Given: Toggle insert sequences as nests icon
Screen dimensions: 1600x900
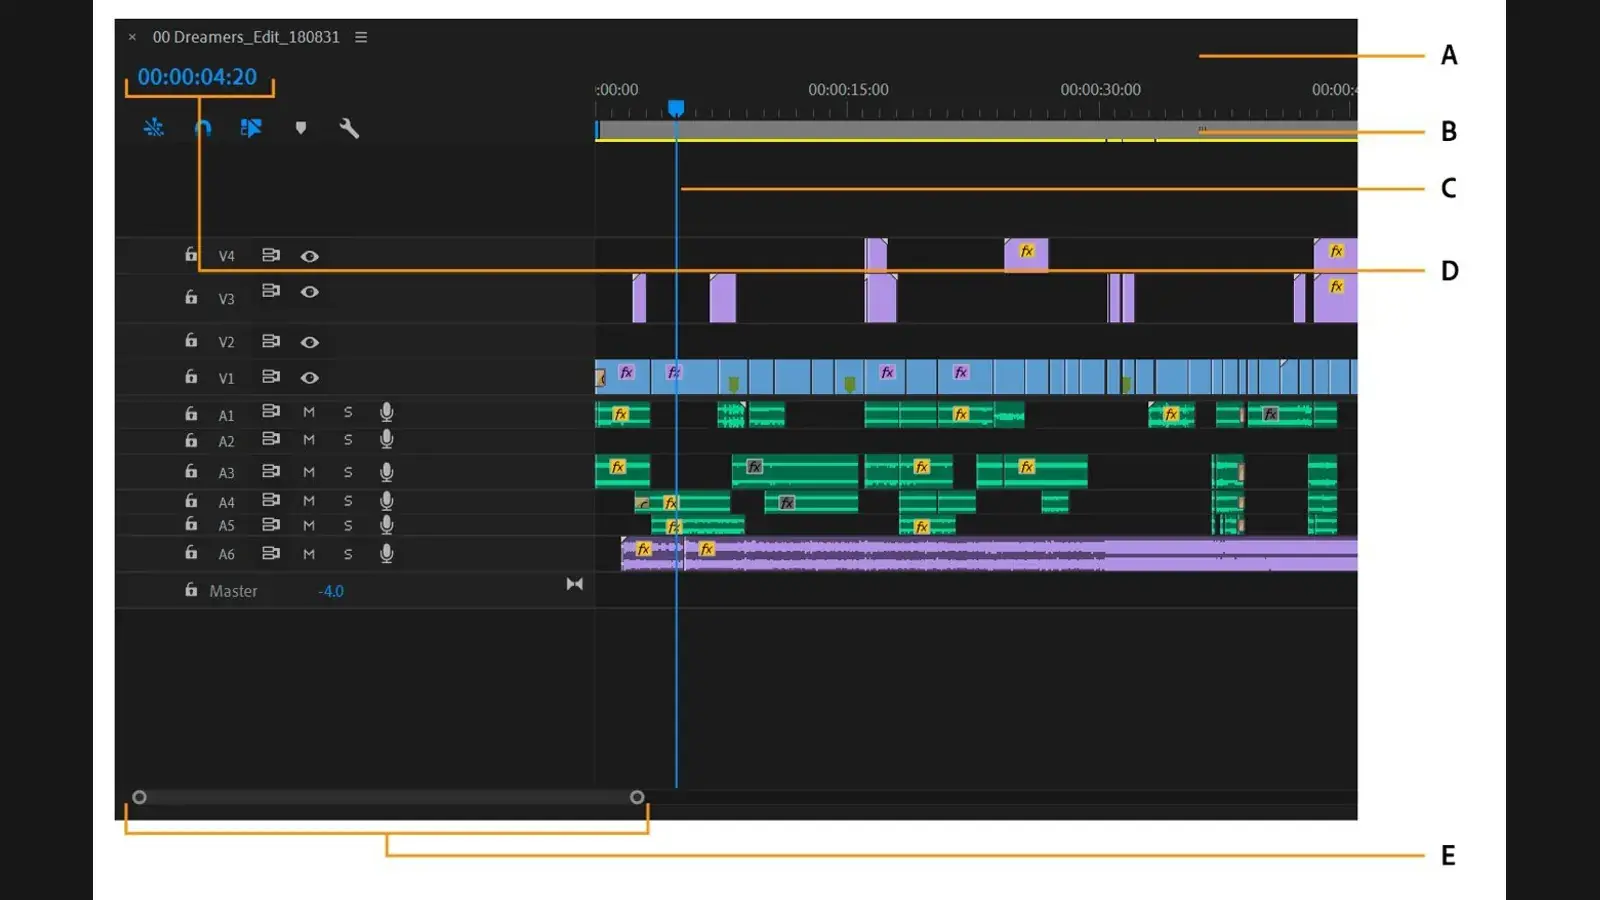Looking at the screenshot, I should (x=154, y=128).
